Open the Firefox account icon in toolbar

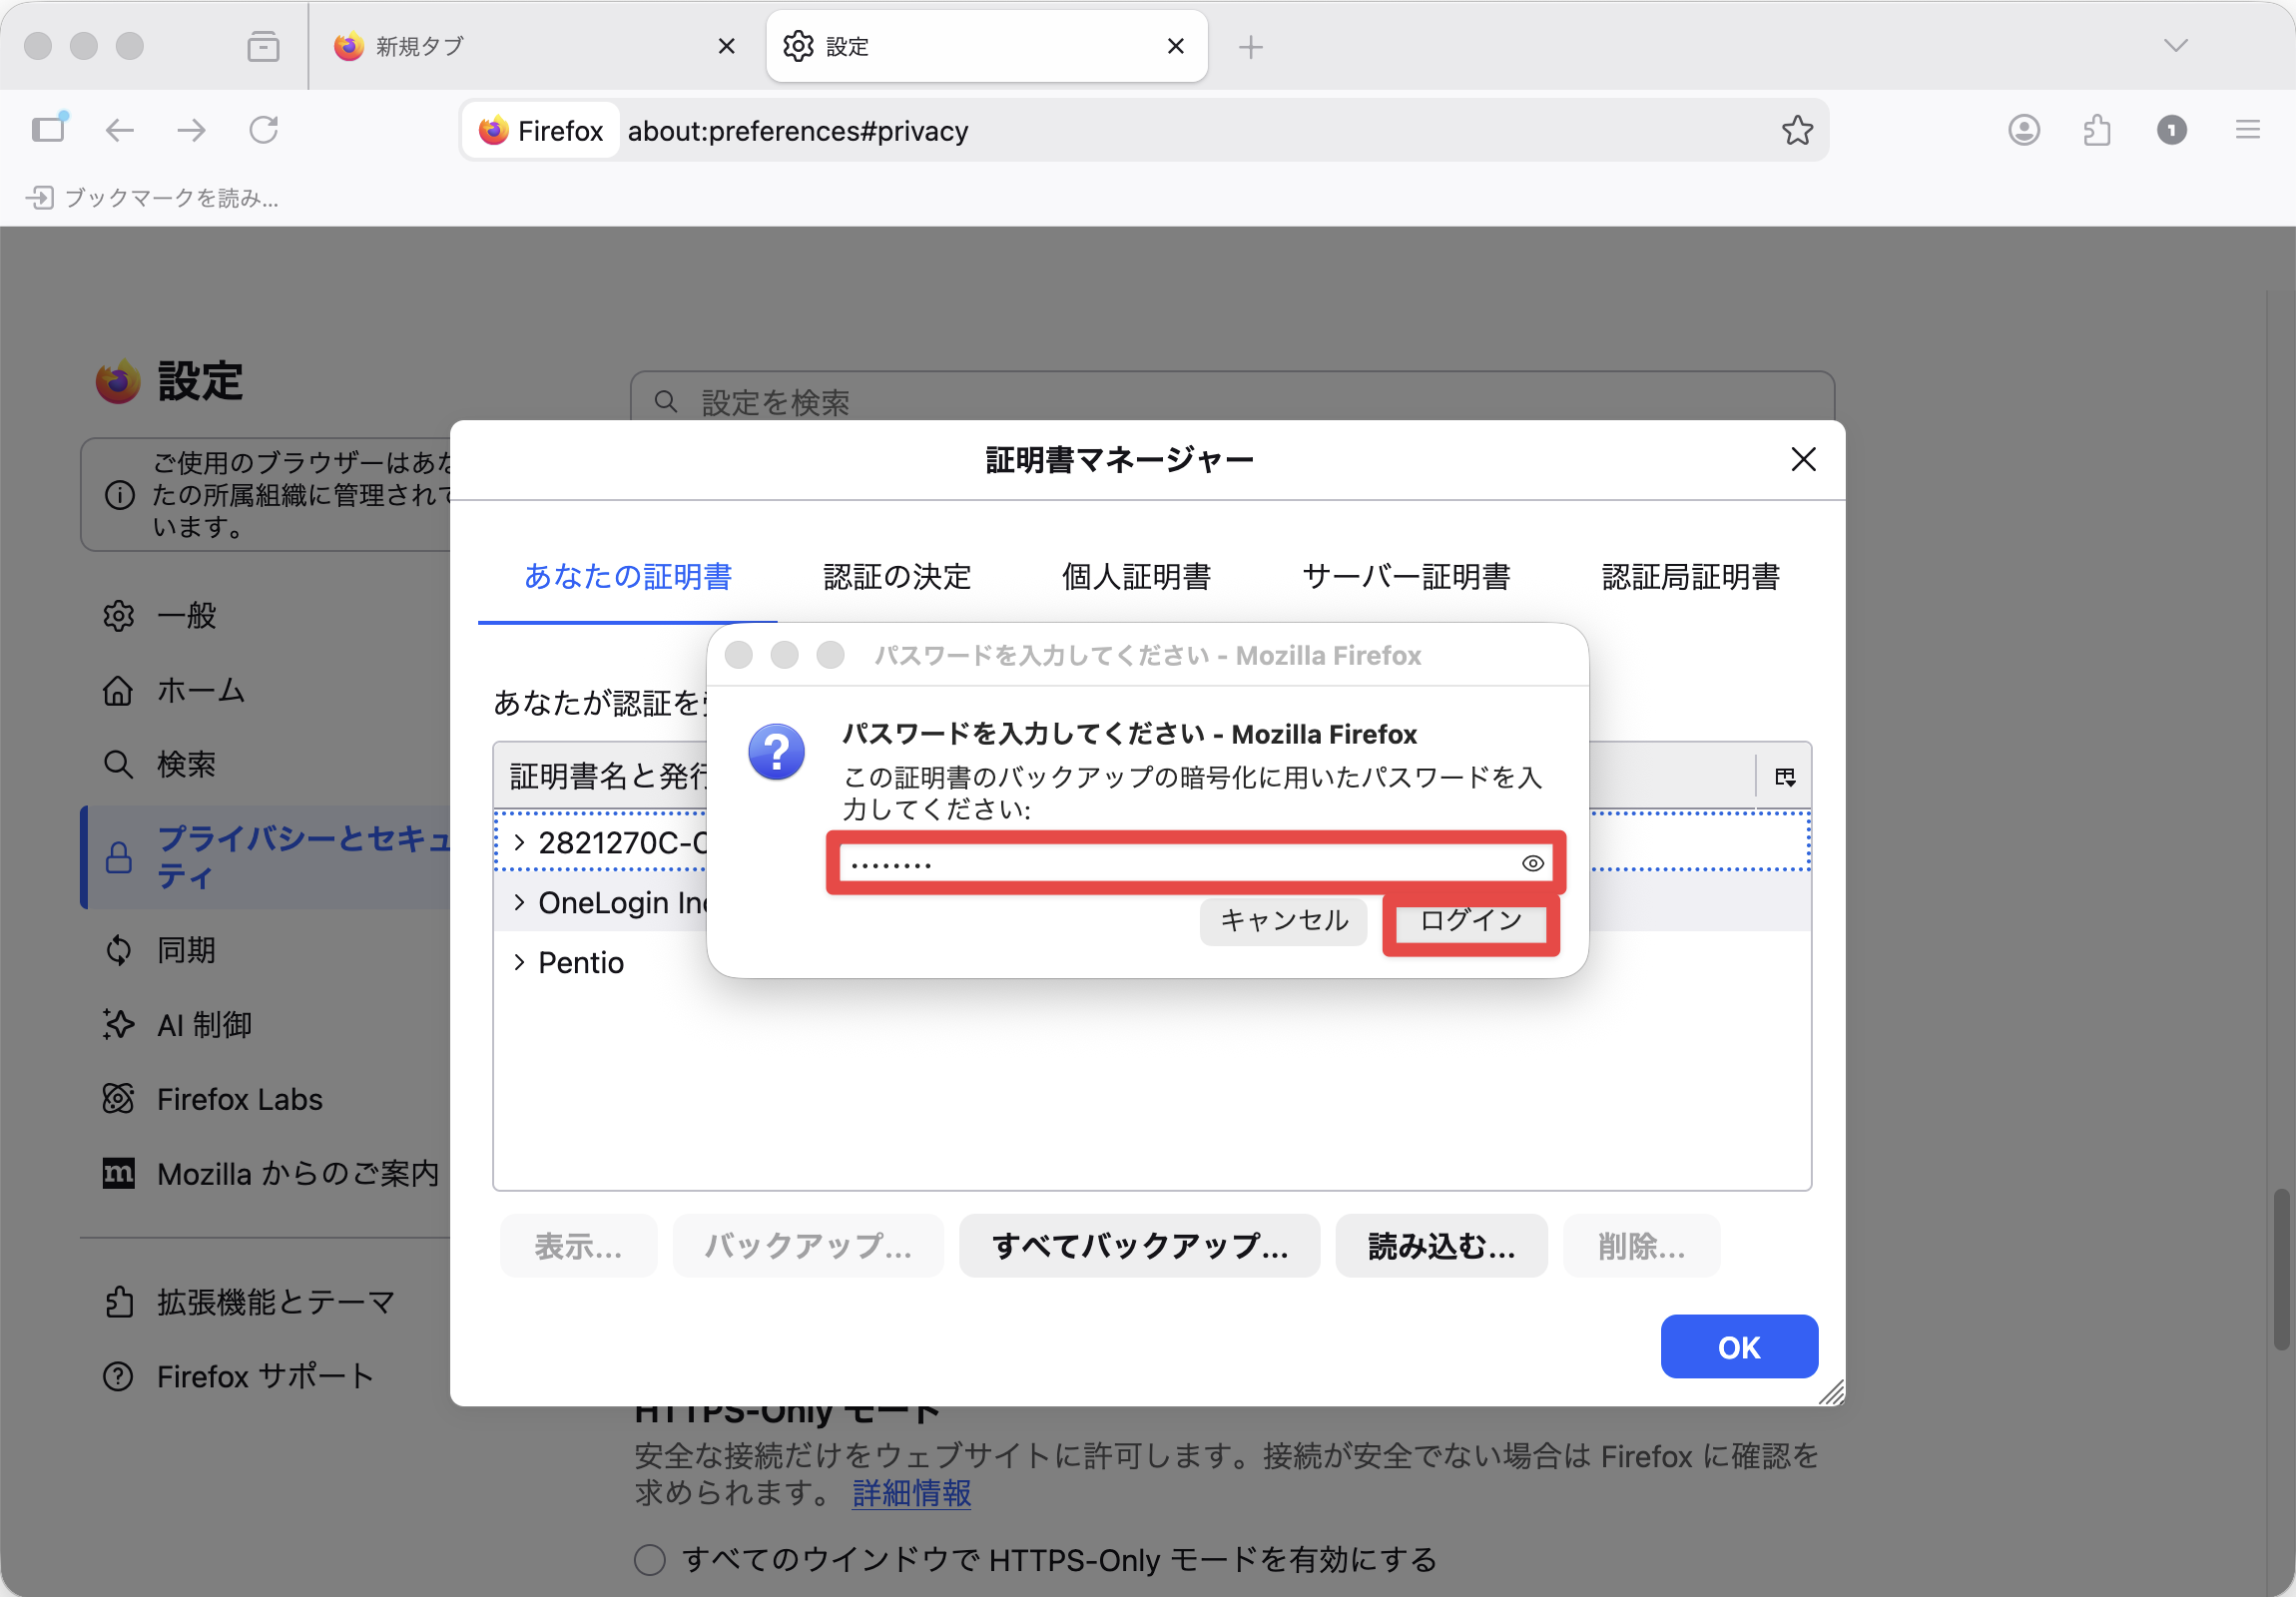click(x=2024, y=130)
